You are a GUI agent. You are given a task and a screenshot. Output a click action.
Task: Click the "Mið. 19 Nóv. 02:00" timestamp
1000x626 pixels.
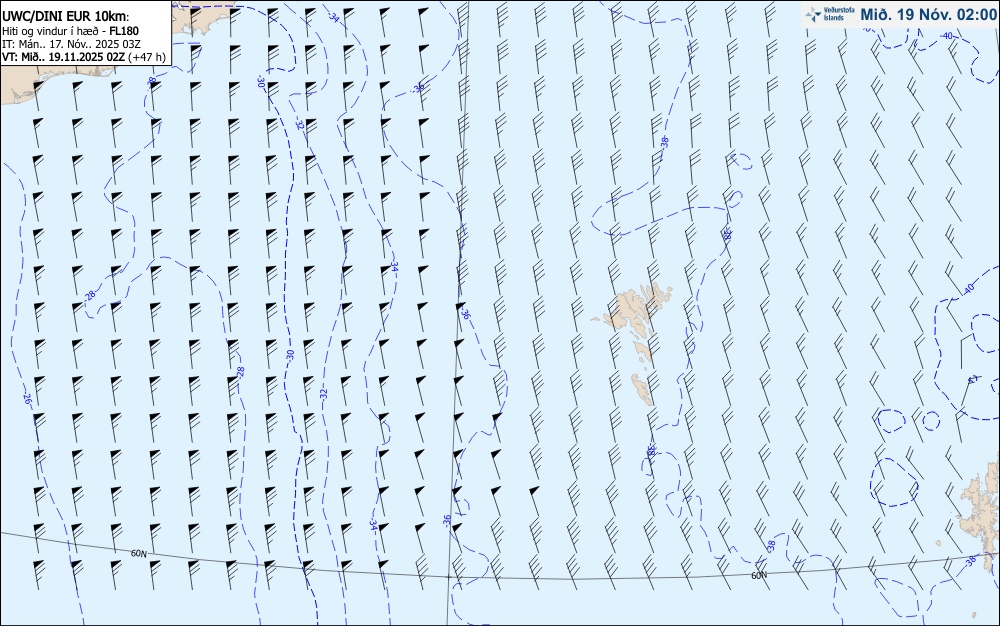coord(928,14)
